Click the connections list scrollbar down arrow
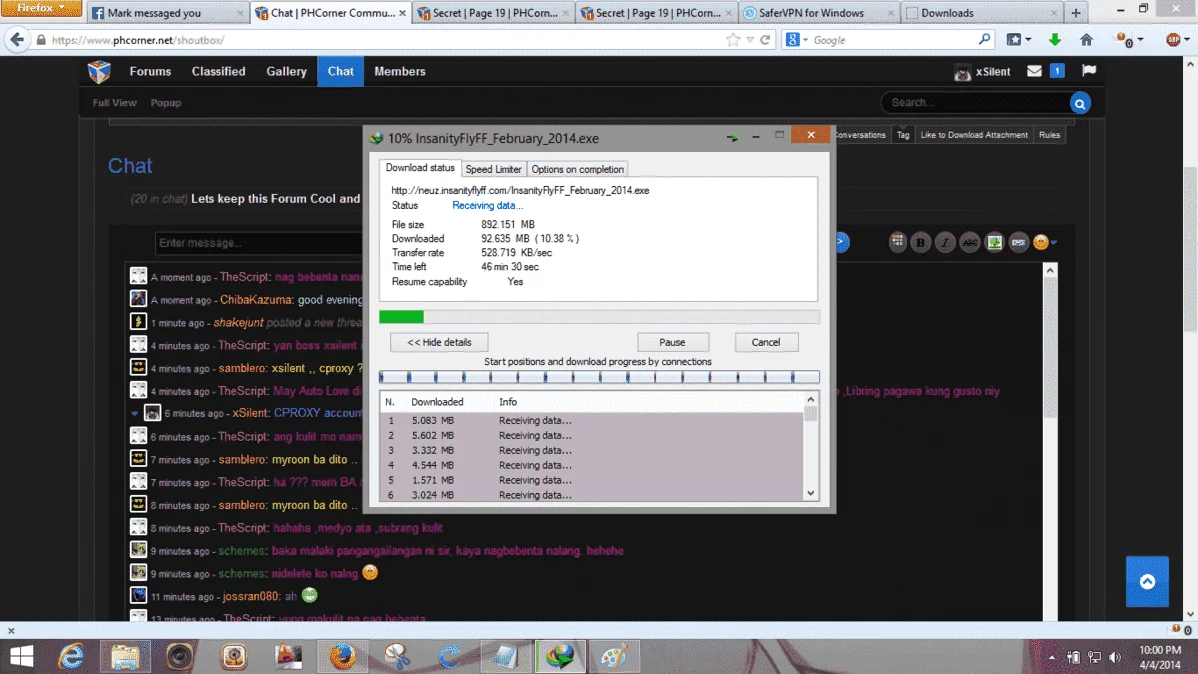This screenshot has width=1198, height=674. pos(811,493)
